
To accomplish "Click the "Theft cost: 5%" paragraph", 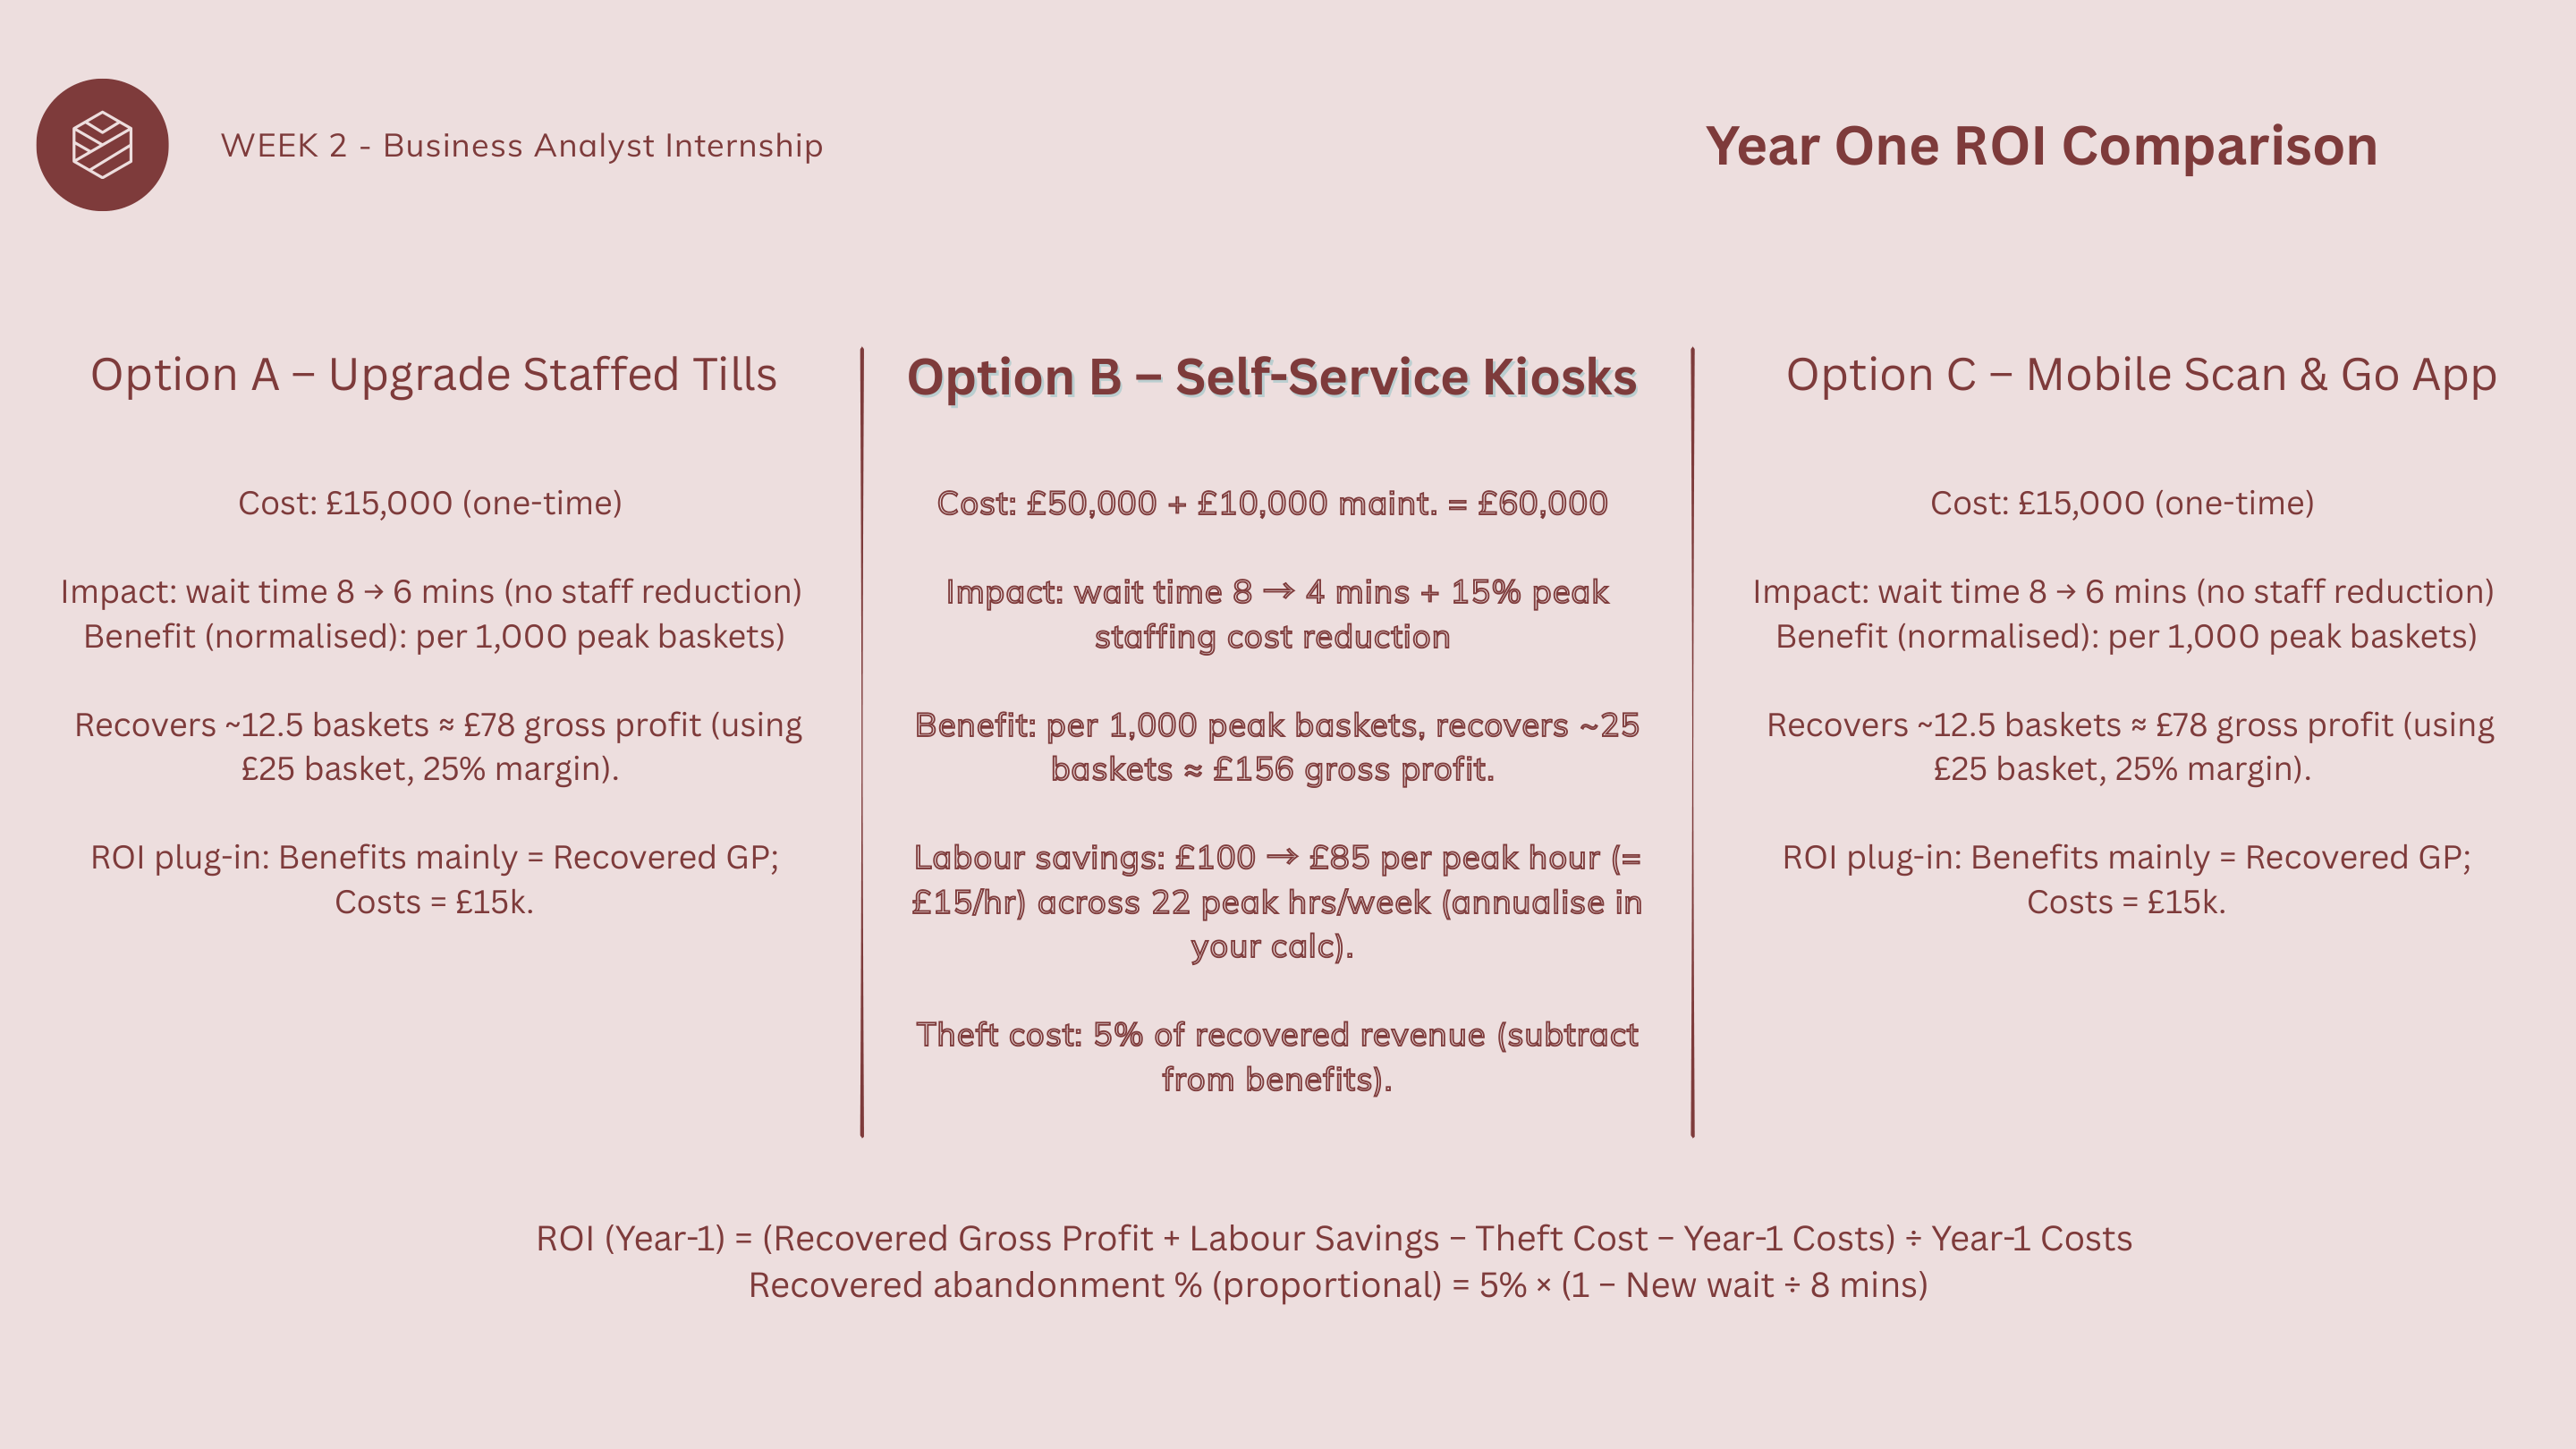I will (x=1276, y=1056).
